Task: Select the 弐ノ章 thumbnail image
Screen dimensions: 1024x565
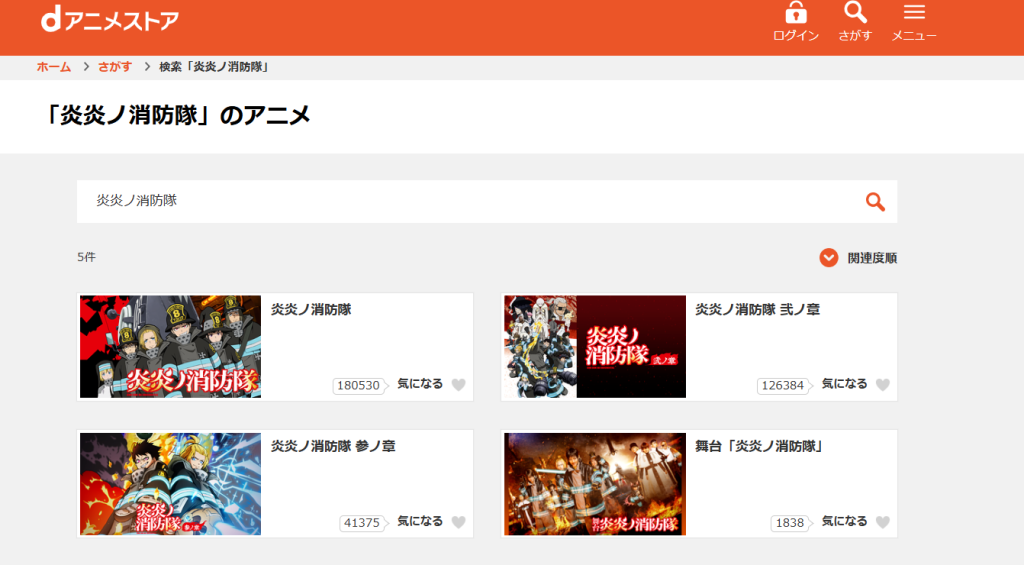Action: [x=595, y=347]
